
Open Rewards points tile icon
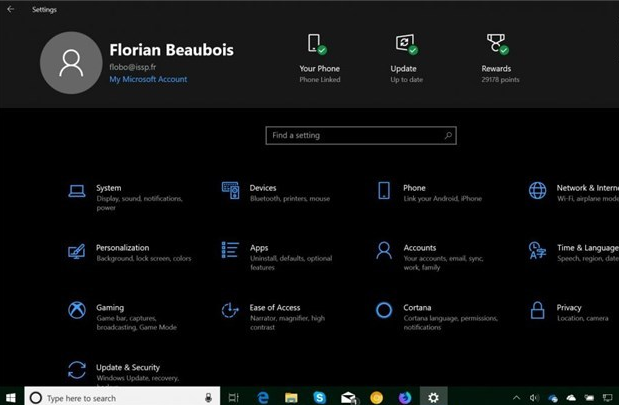(x=497, y=44)
